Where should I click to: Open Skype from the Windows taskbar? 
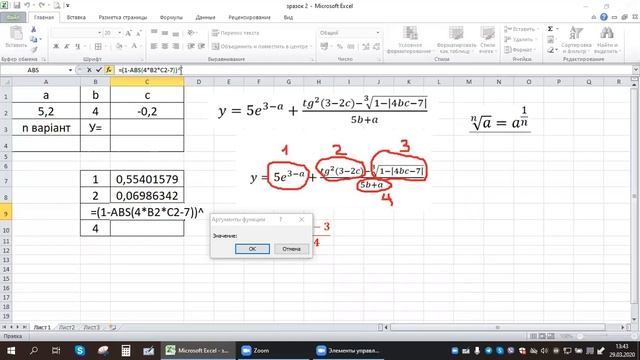pyautogui.click(x=80, y=351)
